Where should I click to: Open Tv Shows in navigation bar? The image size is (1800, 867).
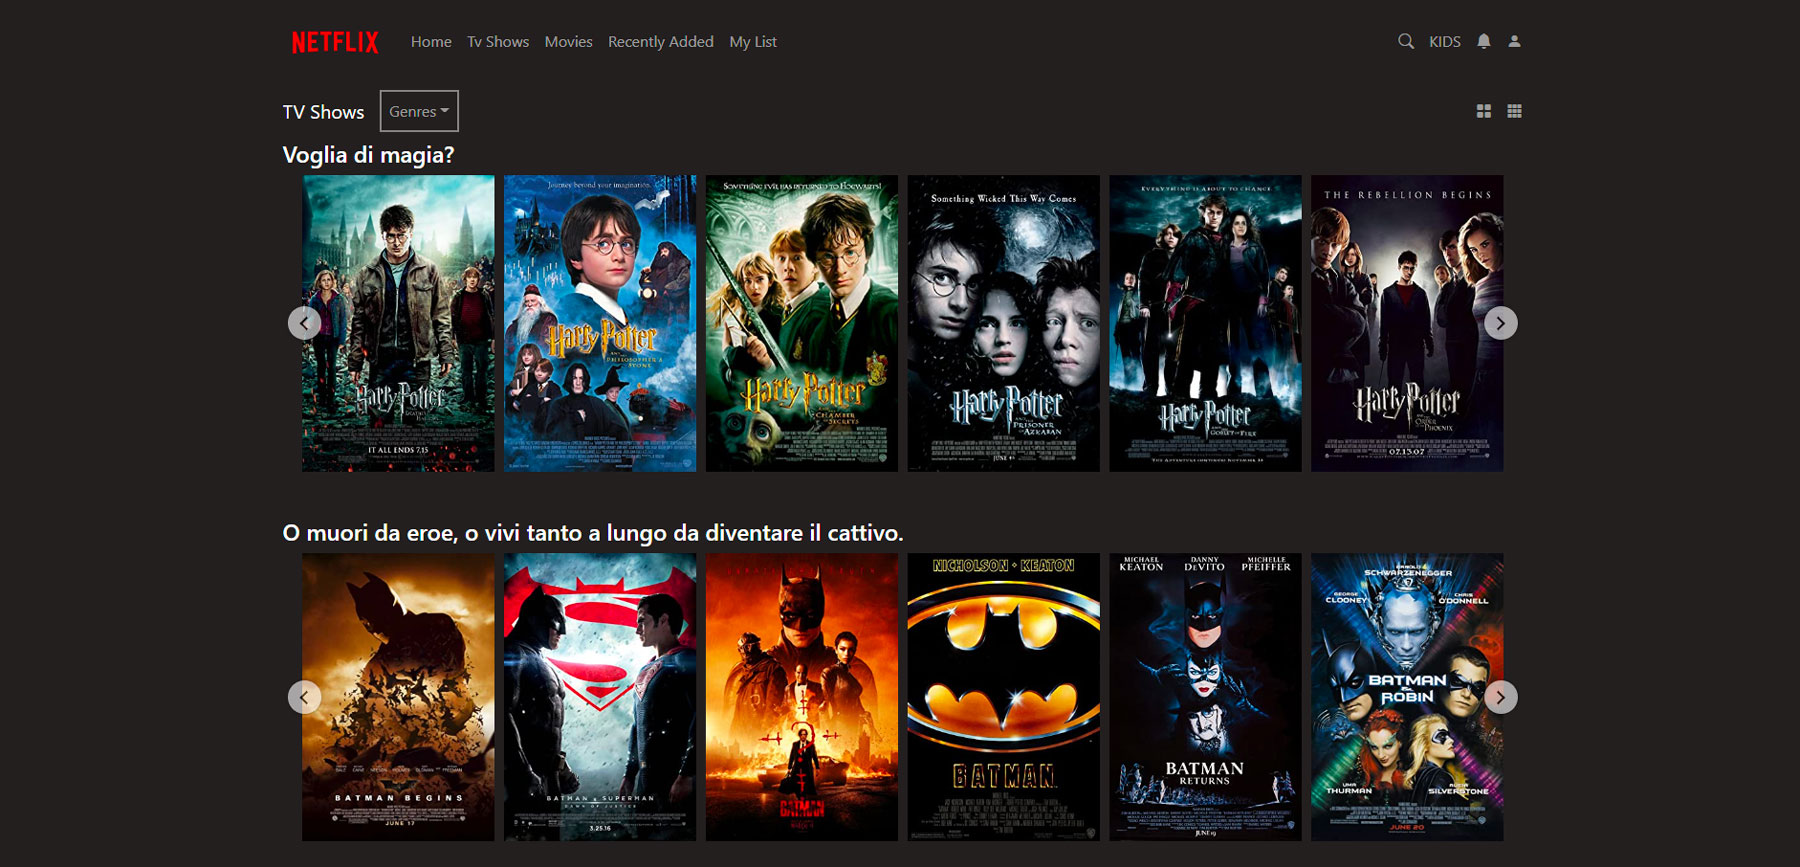[498, 42]
